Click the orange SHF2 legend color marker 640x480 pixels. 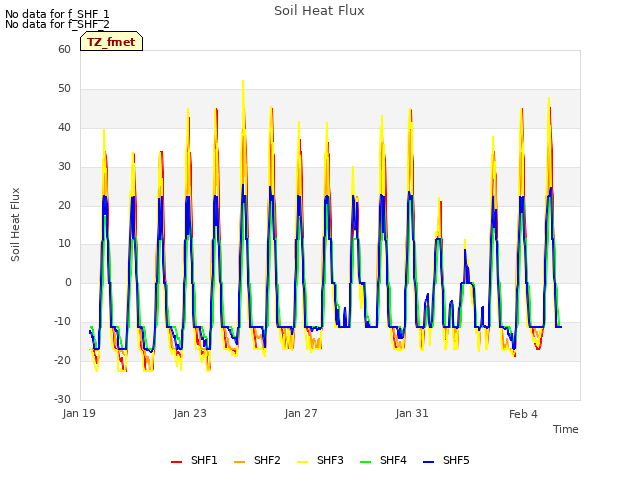240,462
